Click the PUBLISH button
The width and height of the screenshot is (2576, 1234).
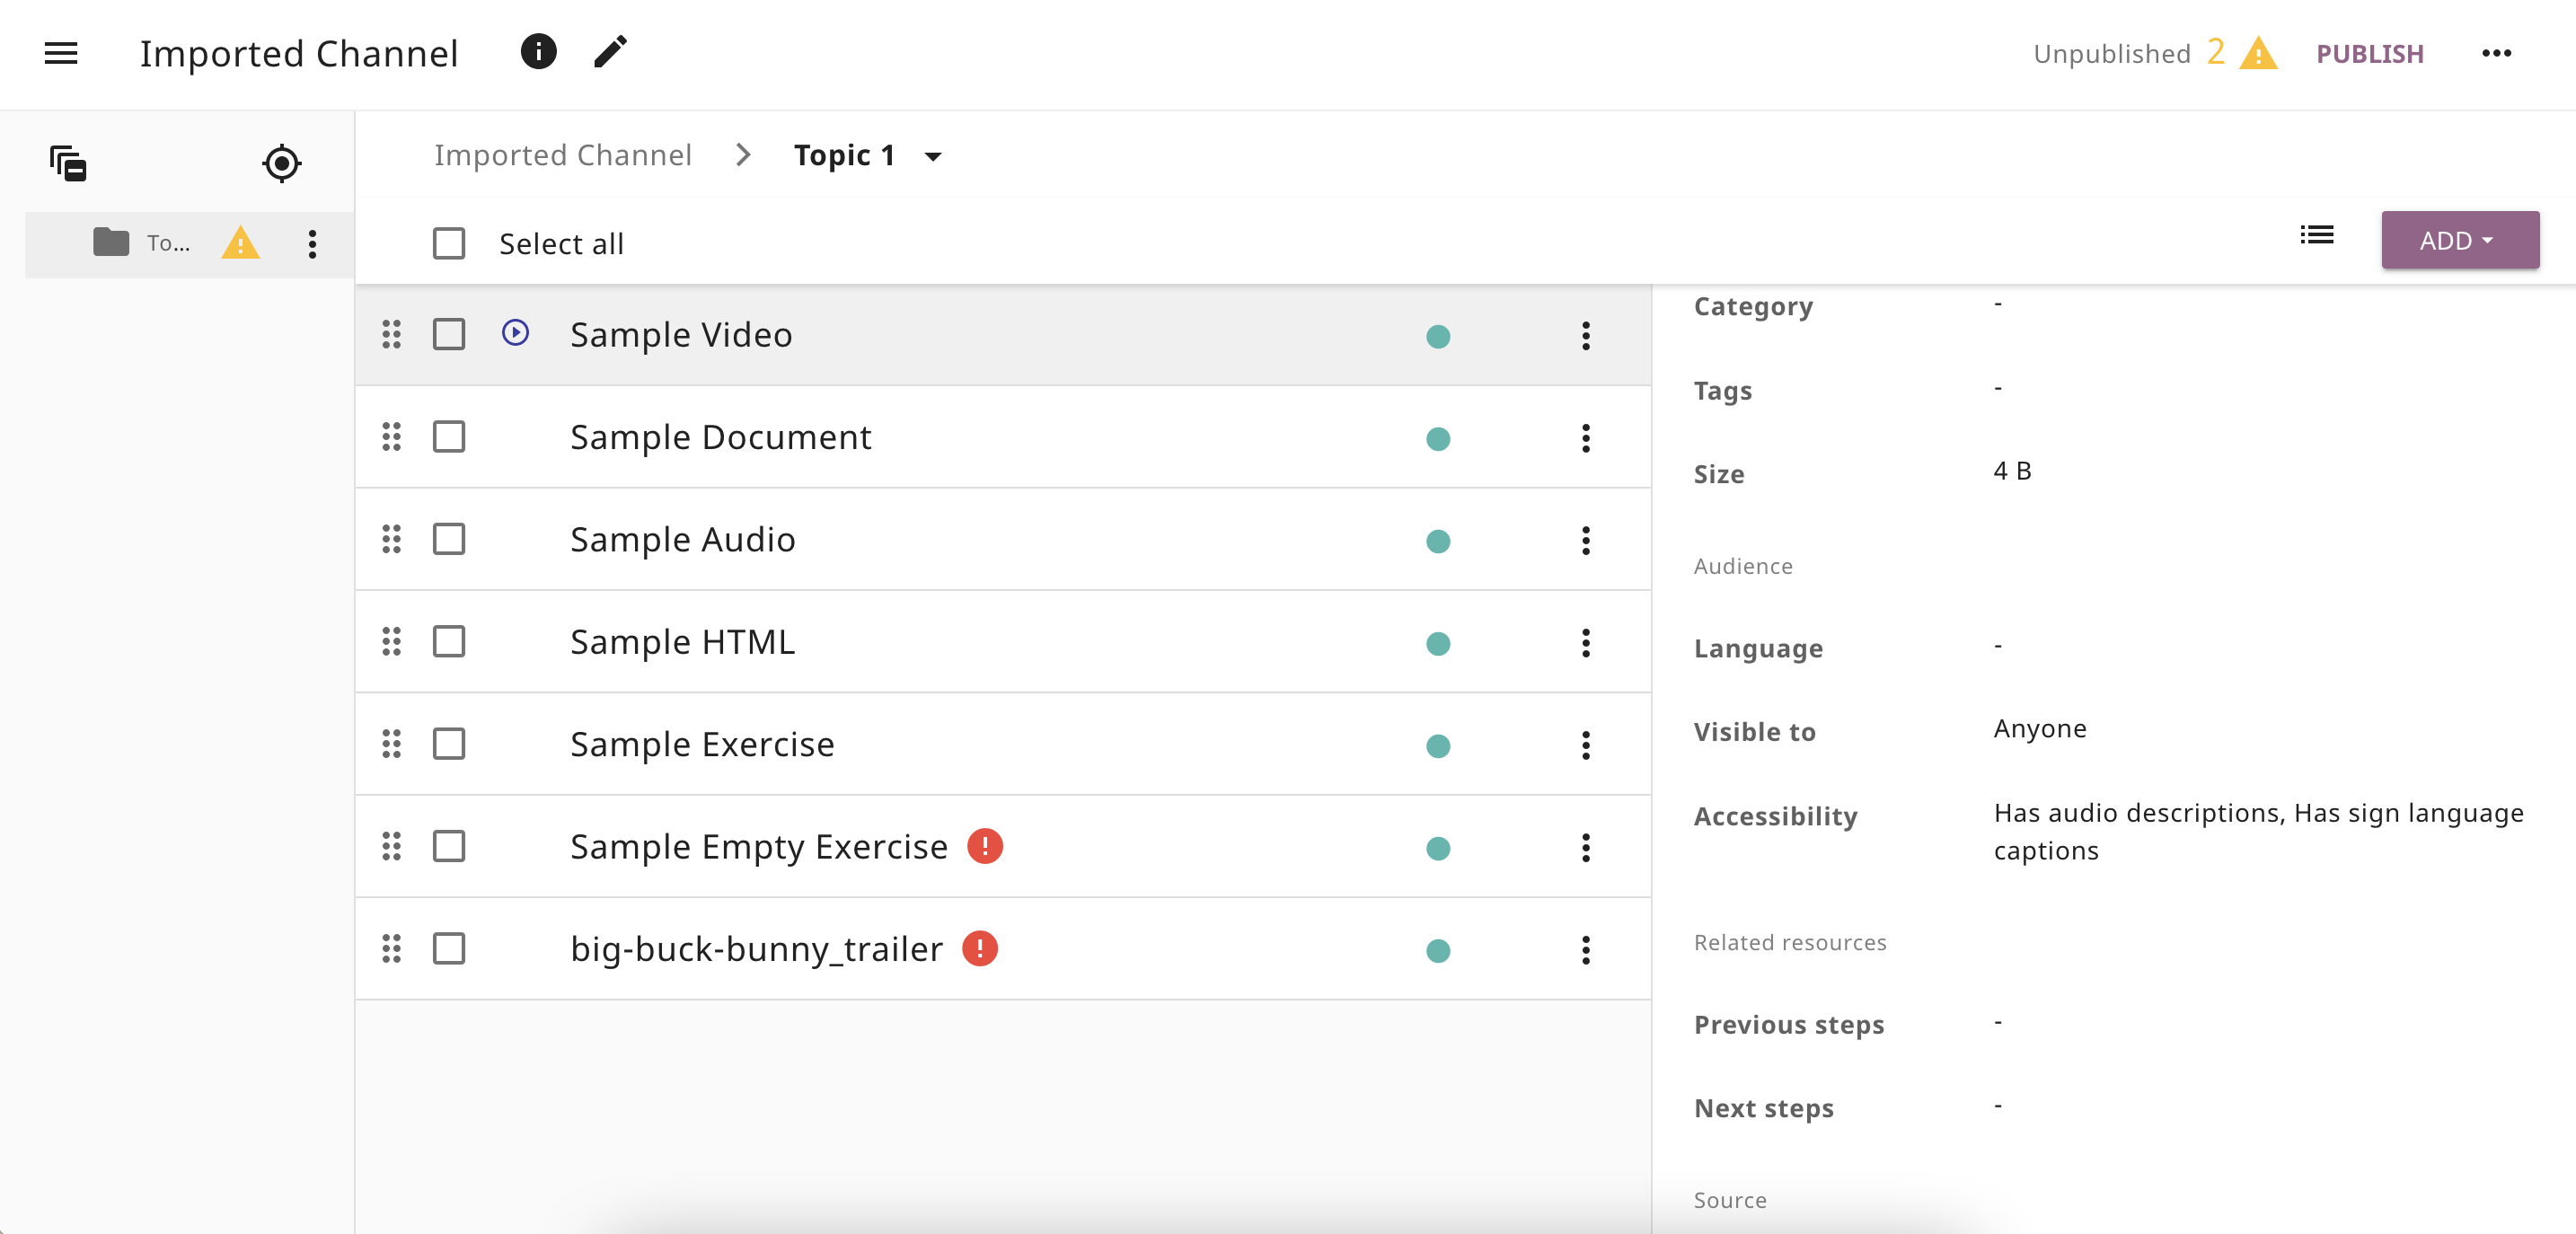(x=2369, y=53)
